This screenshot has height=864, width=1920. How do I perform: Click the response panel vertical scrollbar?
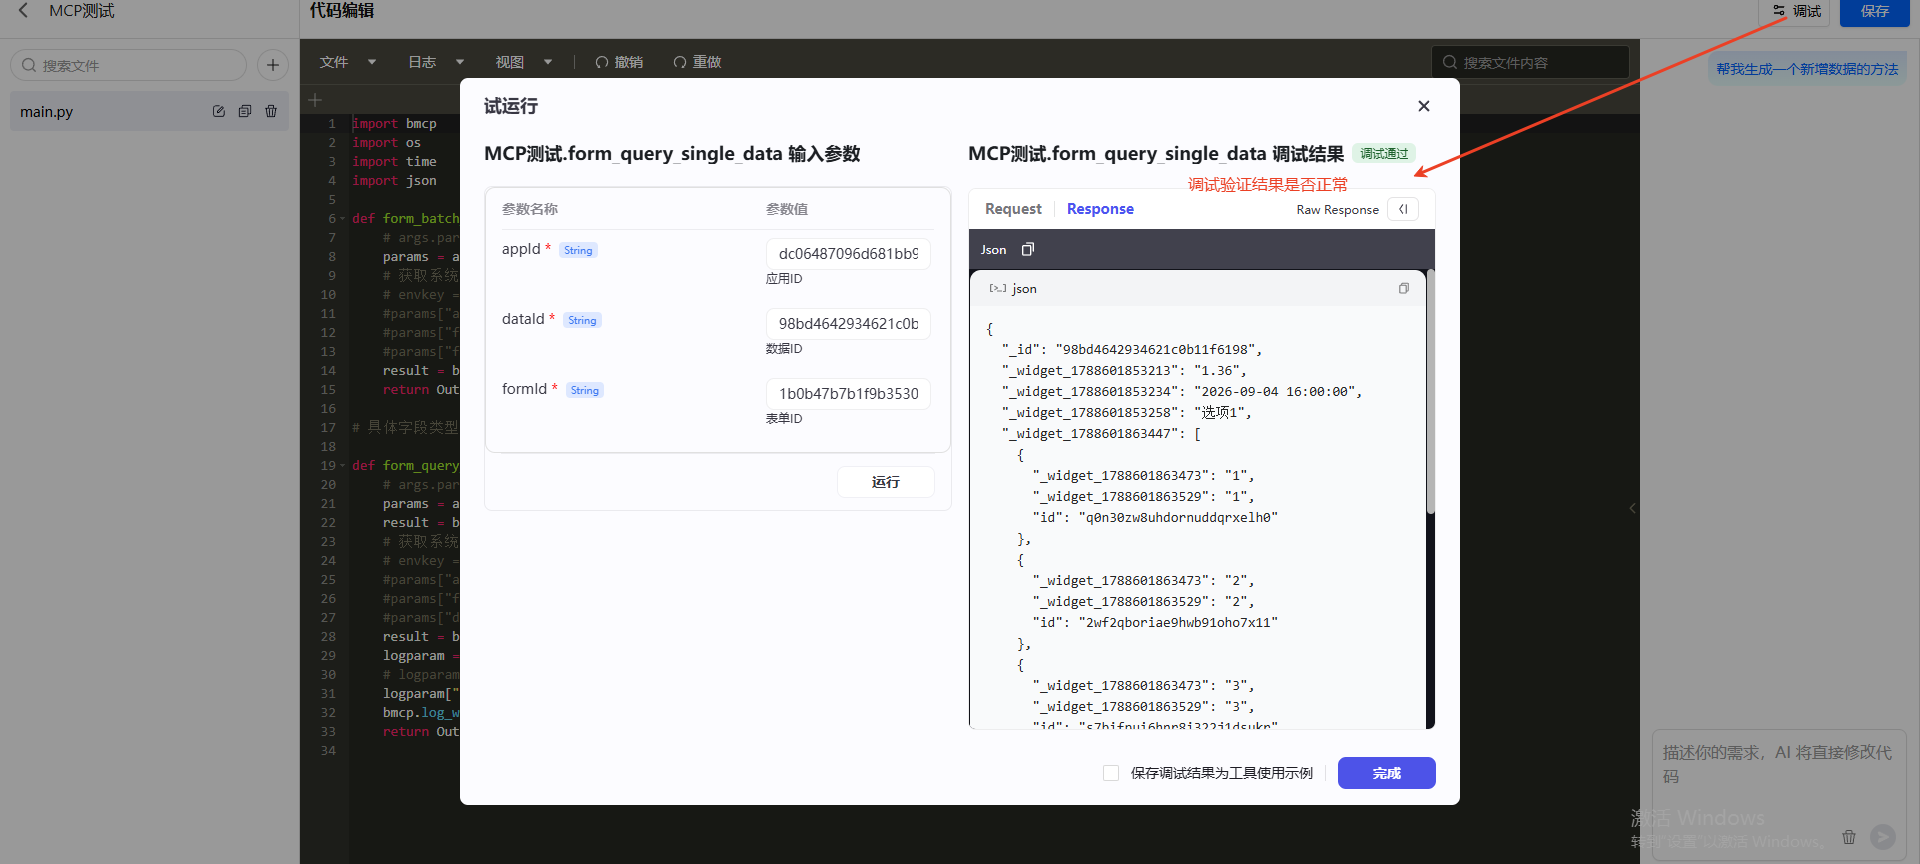1430,390
